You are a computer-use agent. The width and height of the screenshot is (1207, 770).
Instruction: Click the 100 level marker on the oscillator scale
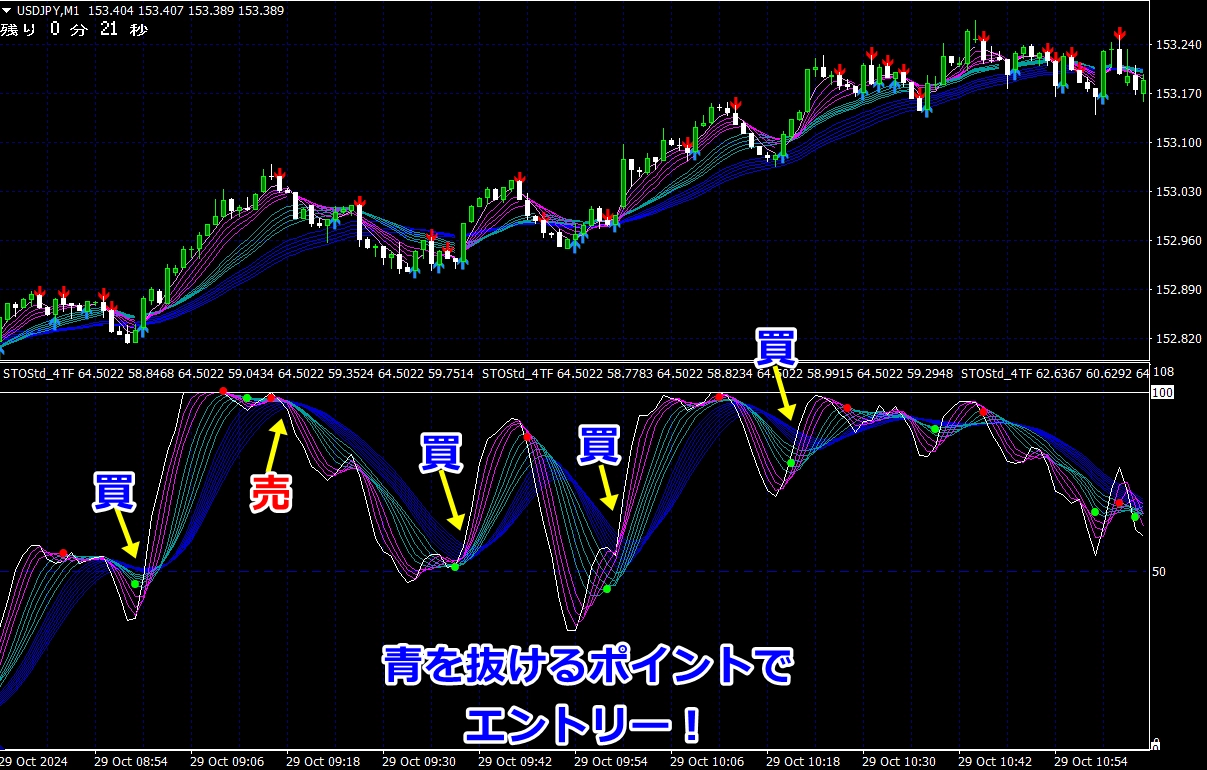pyautogui.click(x=1162, y=393)
